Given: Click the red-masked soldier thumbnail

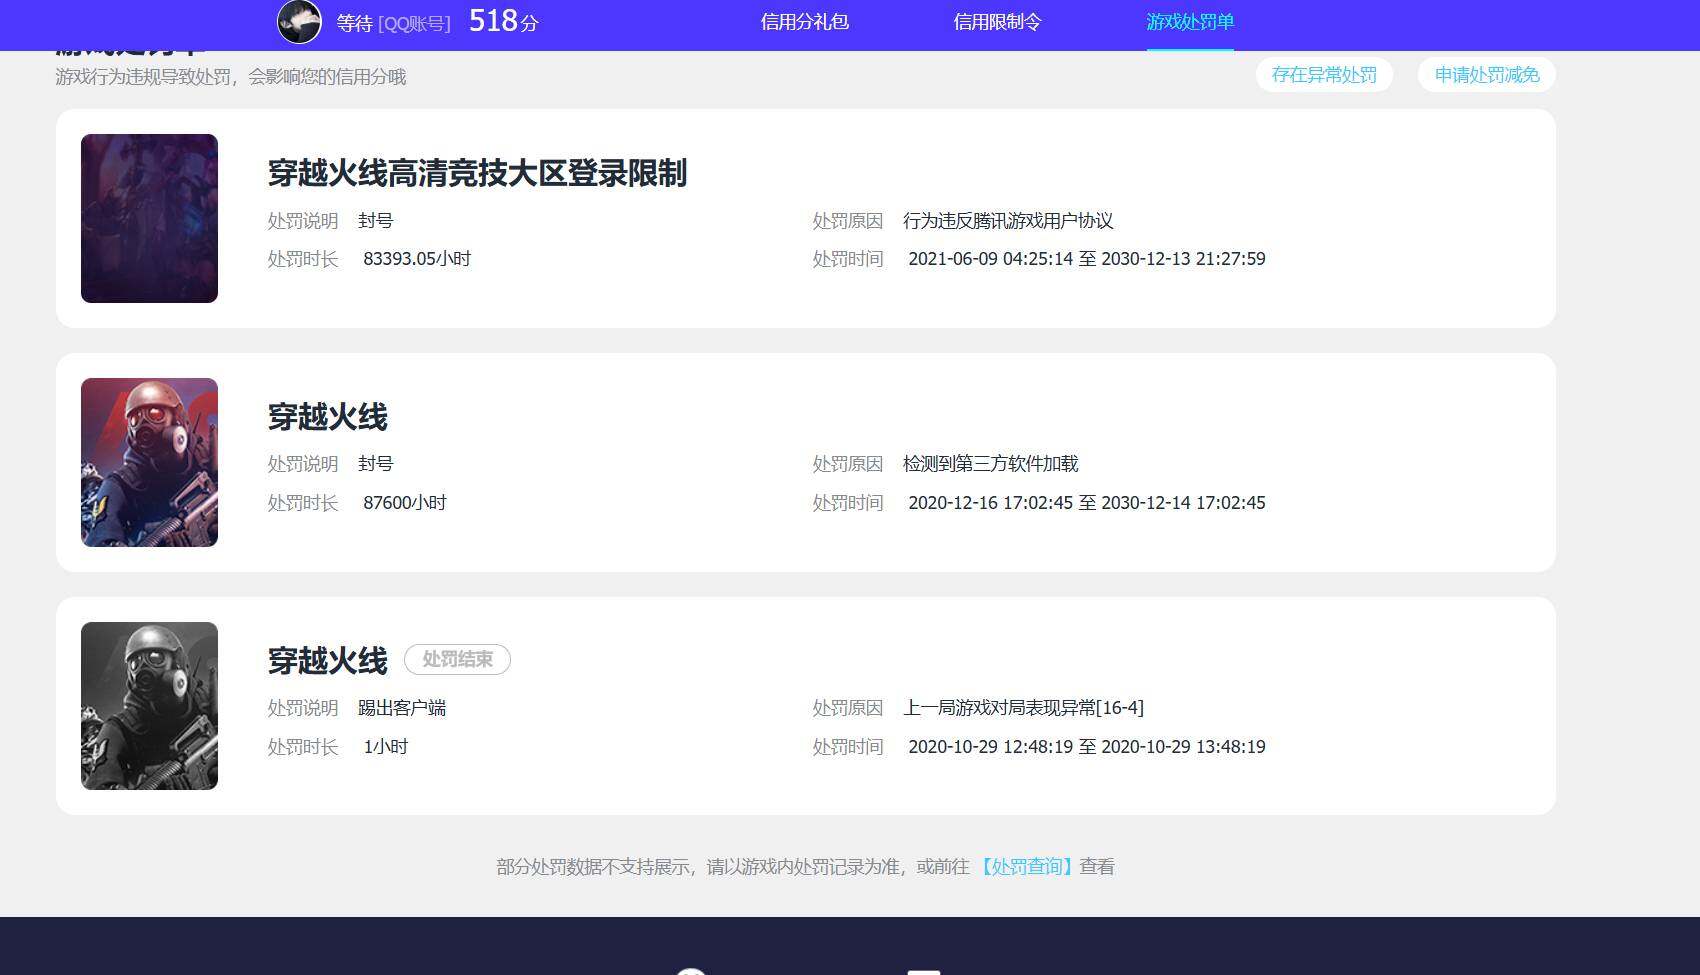Looking at the screenshot, I should click(x=149, y=462).
